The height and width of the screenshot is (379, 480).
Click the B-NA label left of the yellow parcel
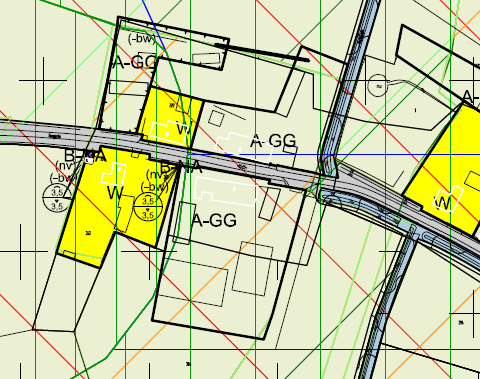[85, 156]
